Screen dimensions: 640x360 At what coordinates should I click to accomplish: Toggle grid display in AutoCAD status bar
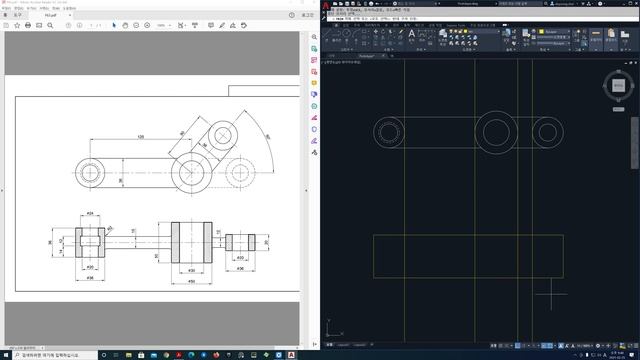pyautogui.click(x=501, y=346)
